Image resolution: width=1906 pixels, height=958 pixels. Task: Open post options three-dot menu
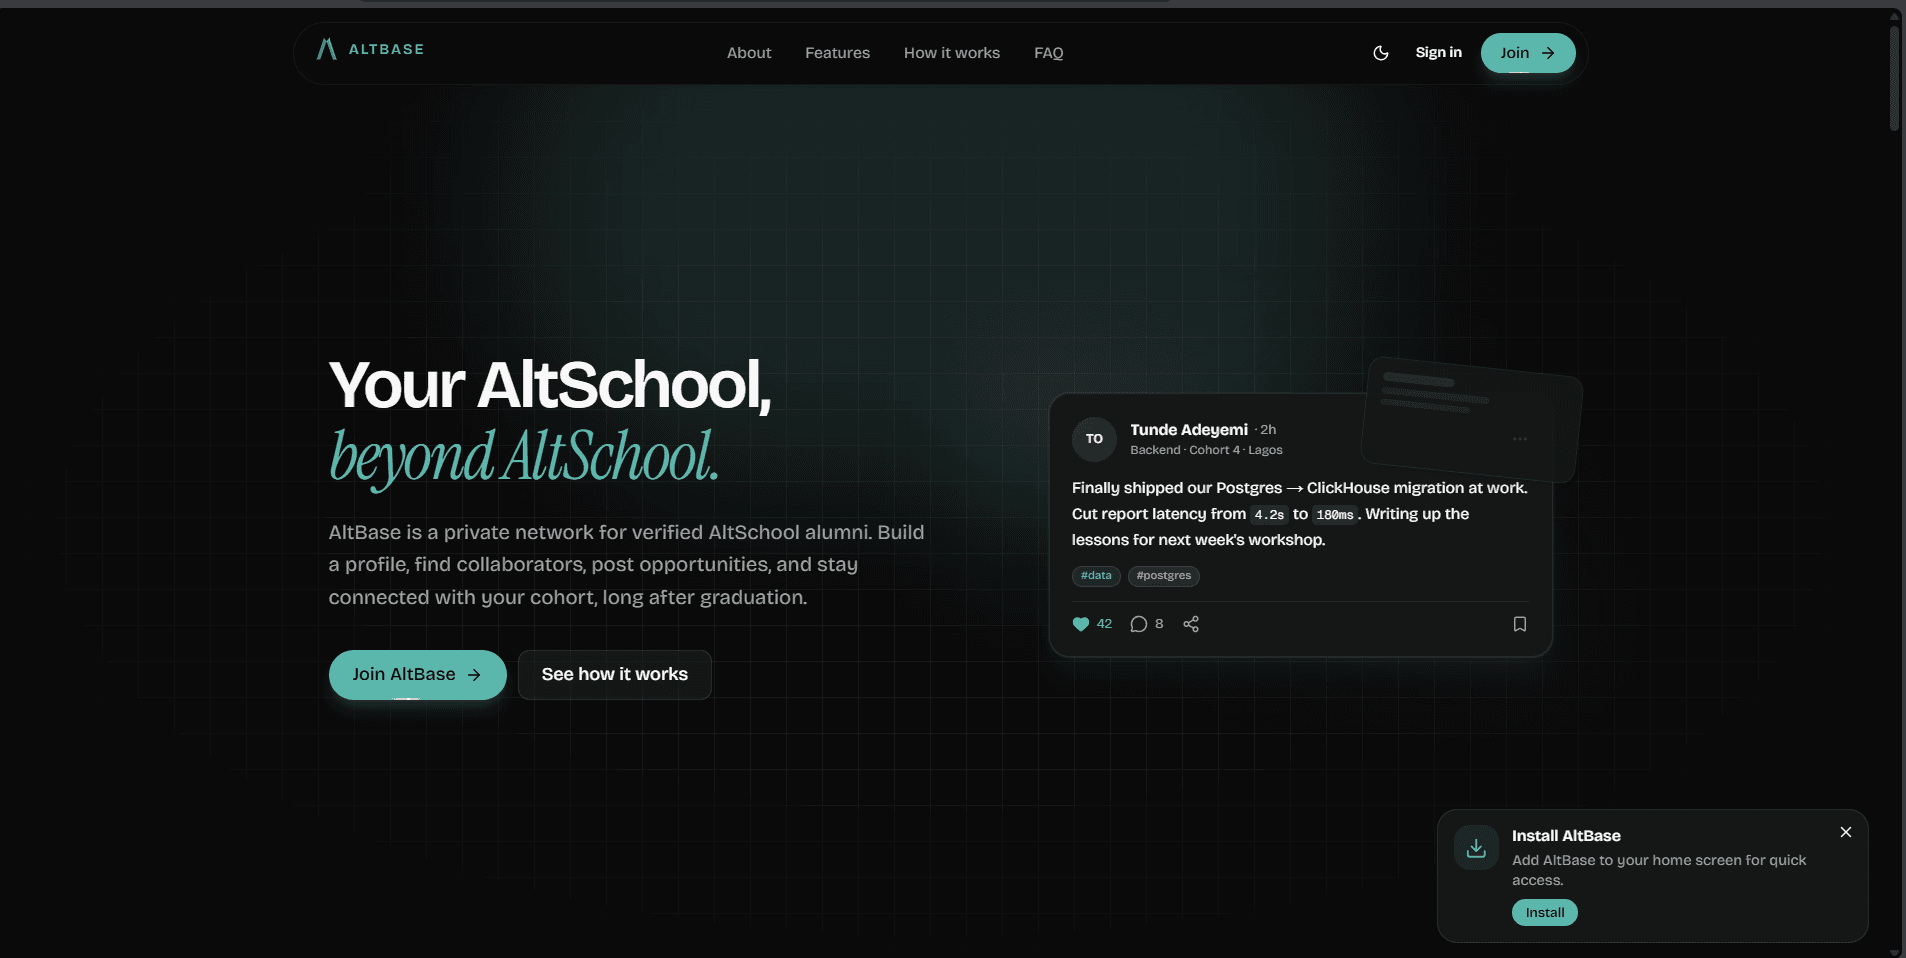click(x=1520, y=439)
